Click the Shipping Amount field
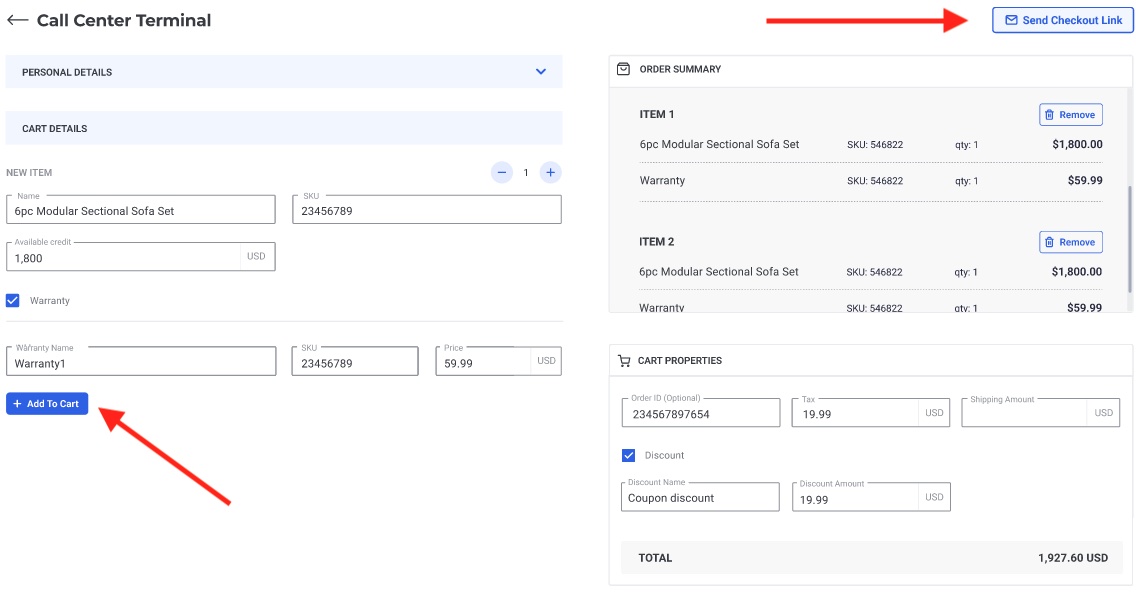Image resolution: width=1136 pixels, height=604 pixels. [1024, 414]
